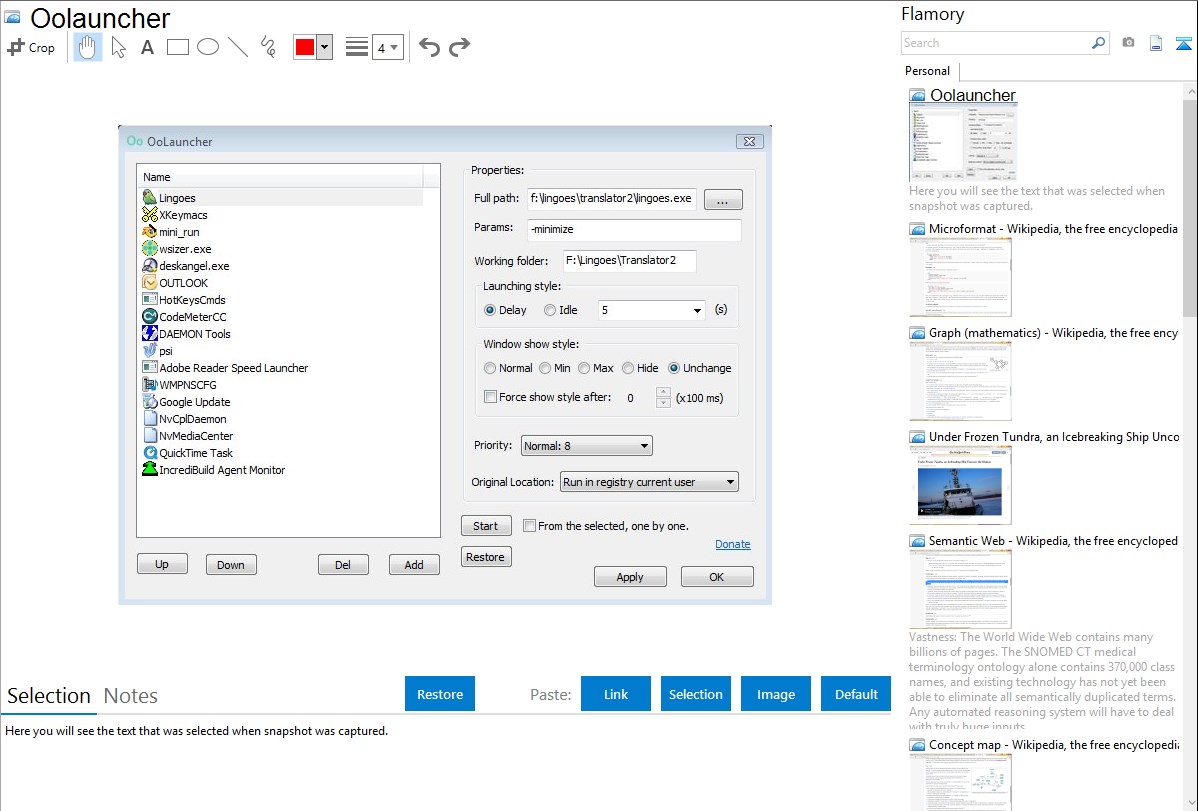Choose the arrow pointer tool
1198x811 pixels.
(x=118, y=47)
